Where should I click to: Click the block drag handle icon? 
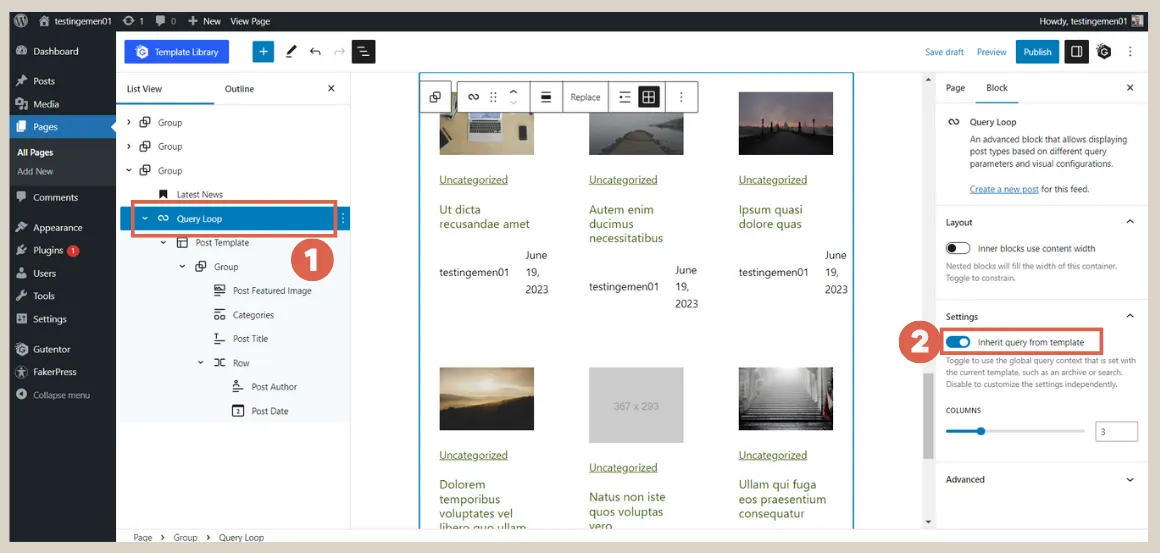coord(493,97)
